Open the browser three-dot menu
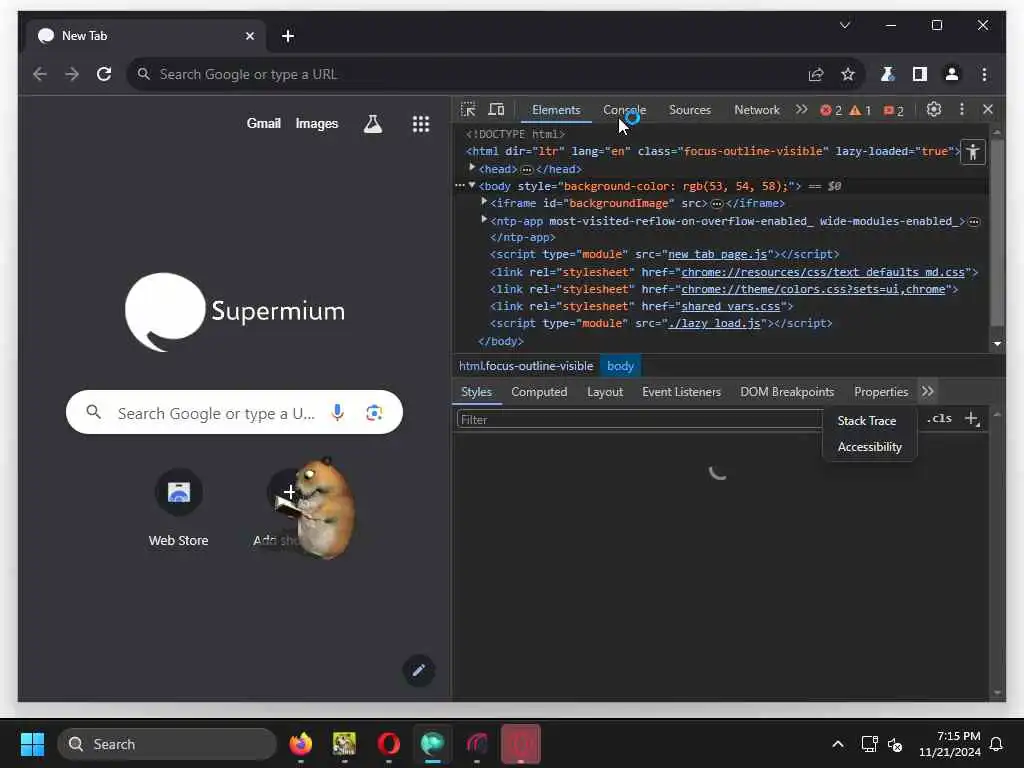 pyautogui.click(x=984, y=74)
